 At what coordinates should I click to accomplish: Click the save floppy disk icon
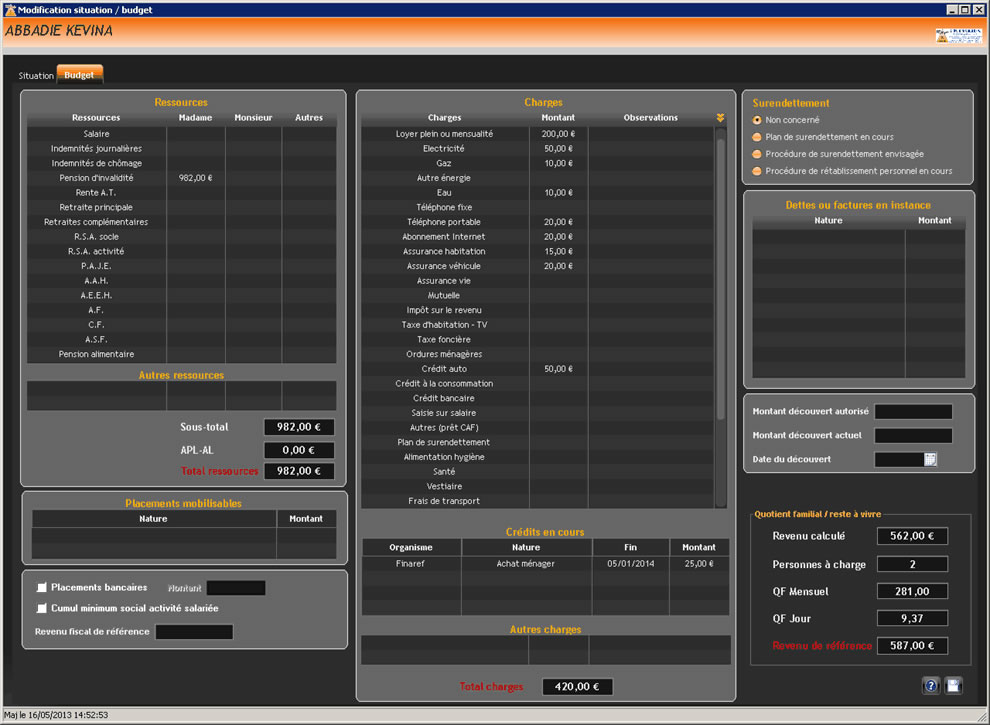[954, 686]
